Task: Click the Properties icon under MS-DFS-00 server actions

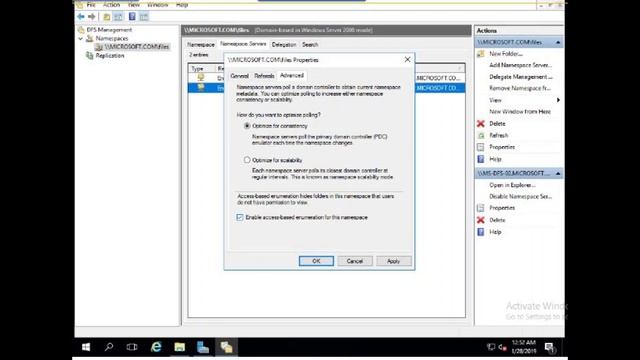Action: point(481,208)
